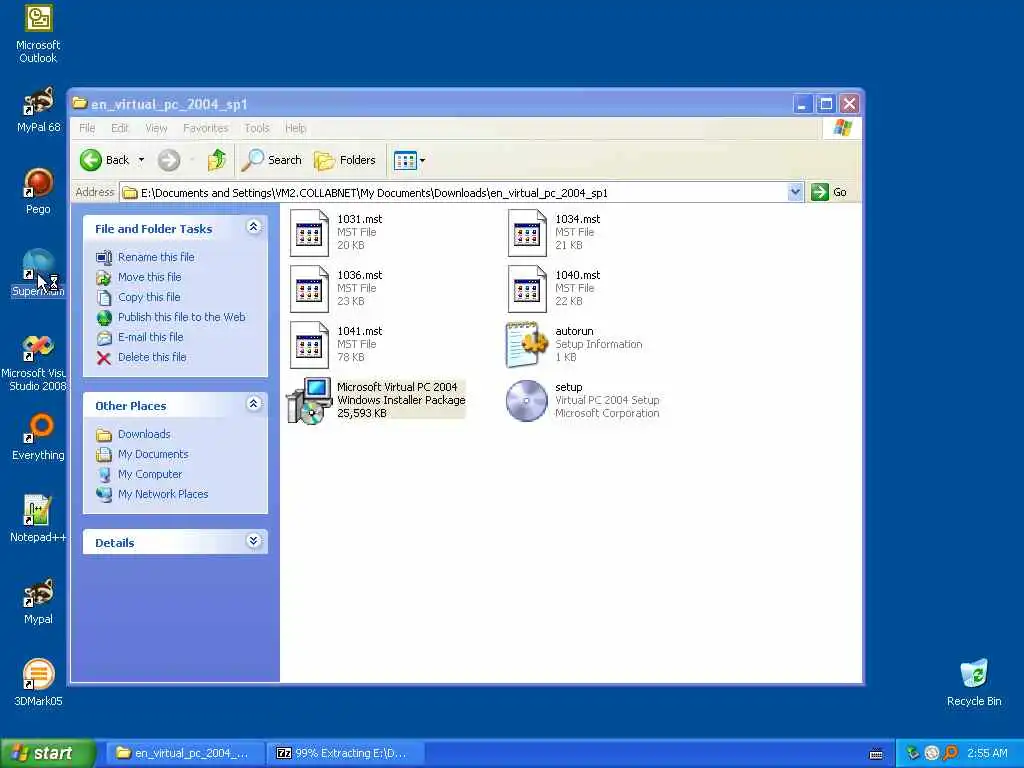Select the 1034.mst file icon
Viewport: 1024px width, 768px height.
coord(527,232)
